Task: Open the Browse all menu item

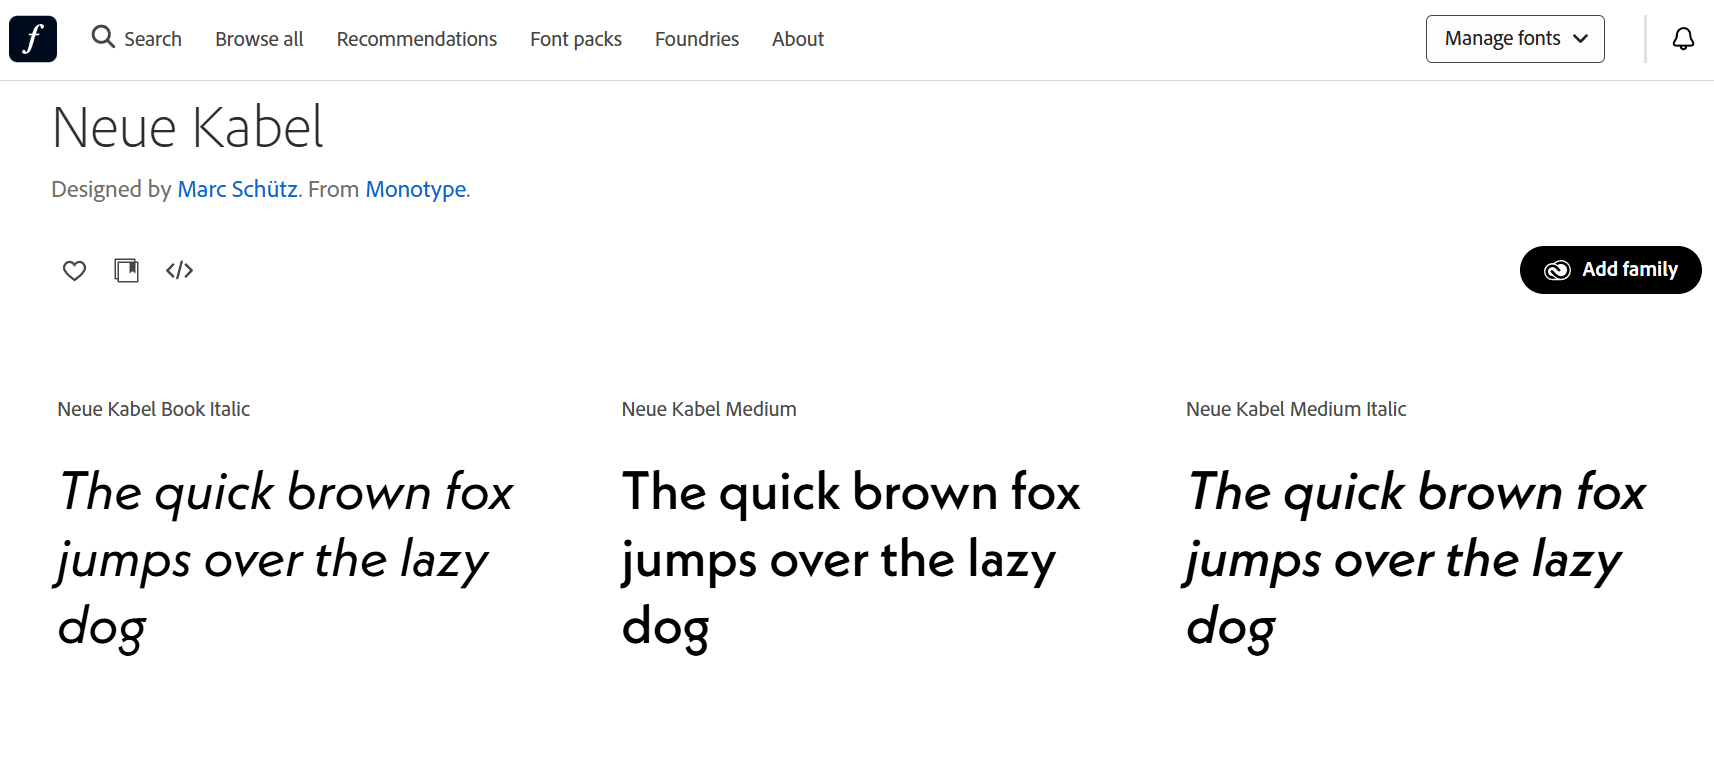Action: coord(259,39)
